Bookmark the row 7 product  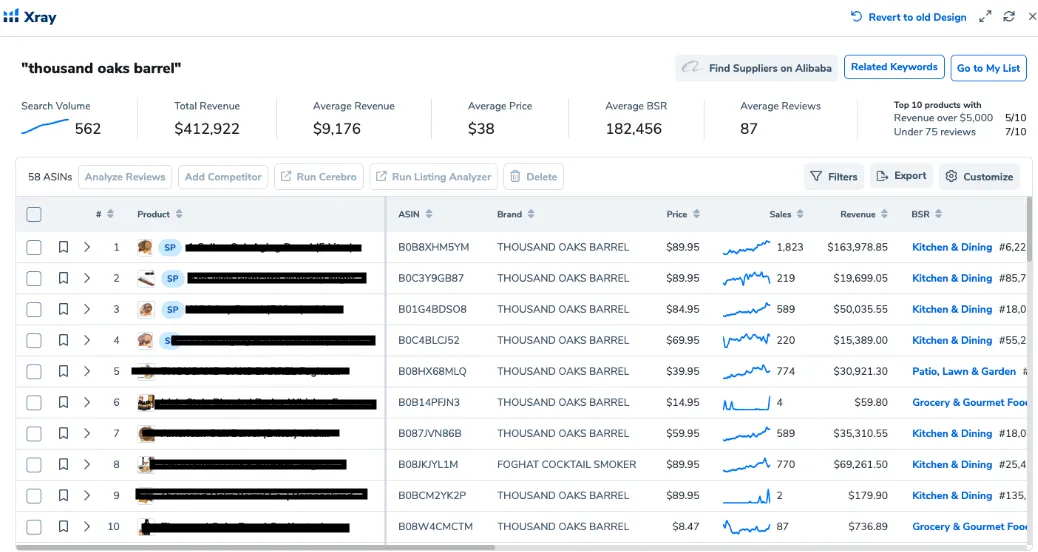point(63,434)
